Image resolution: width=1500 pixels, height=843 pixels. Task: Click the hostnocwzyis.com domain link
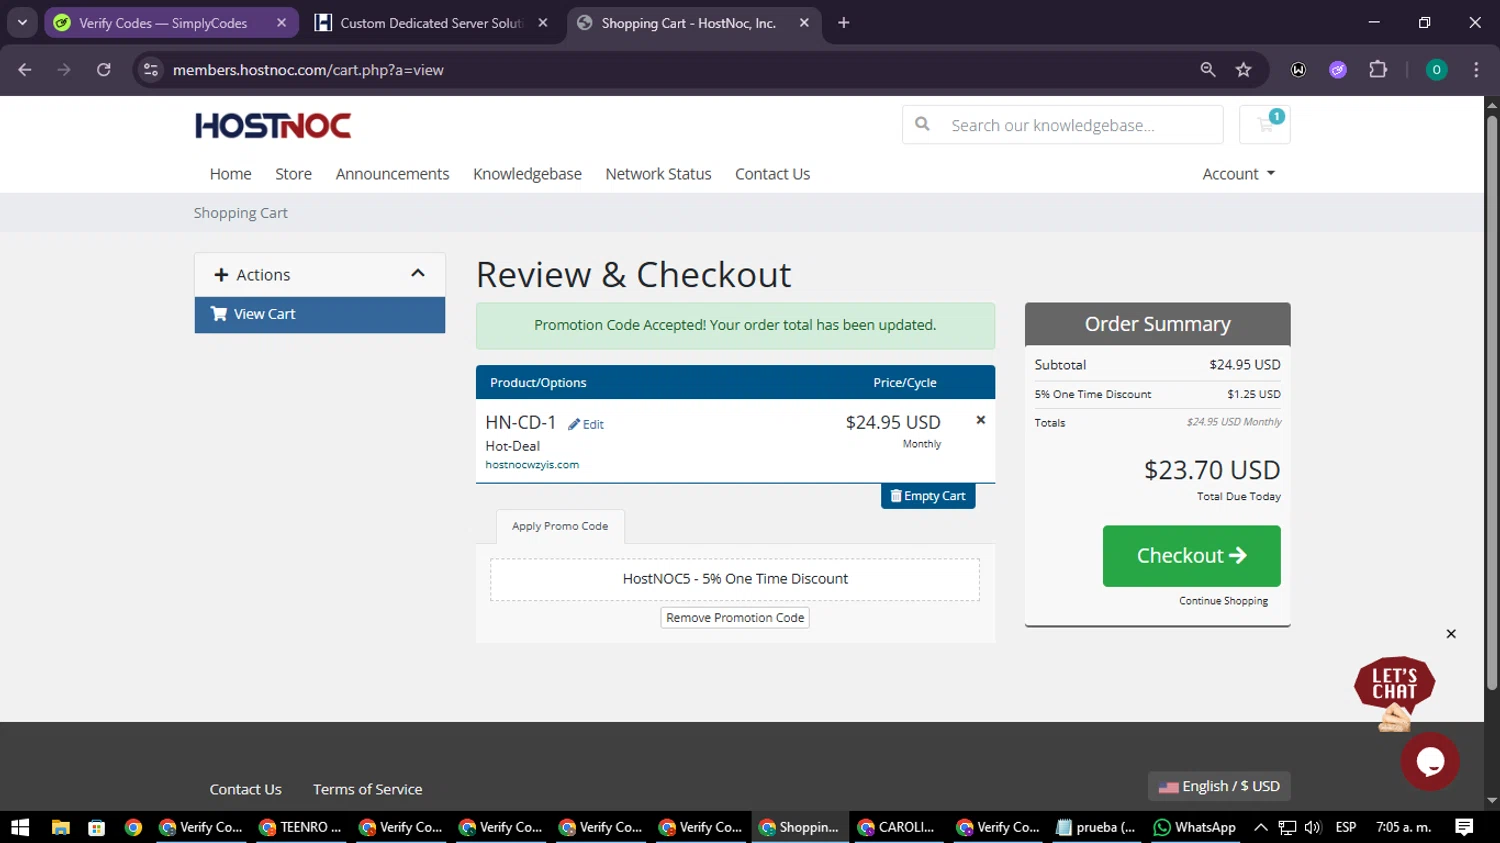532,465
